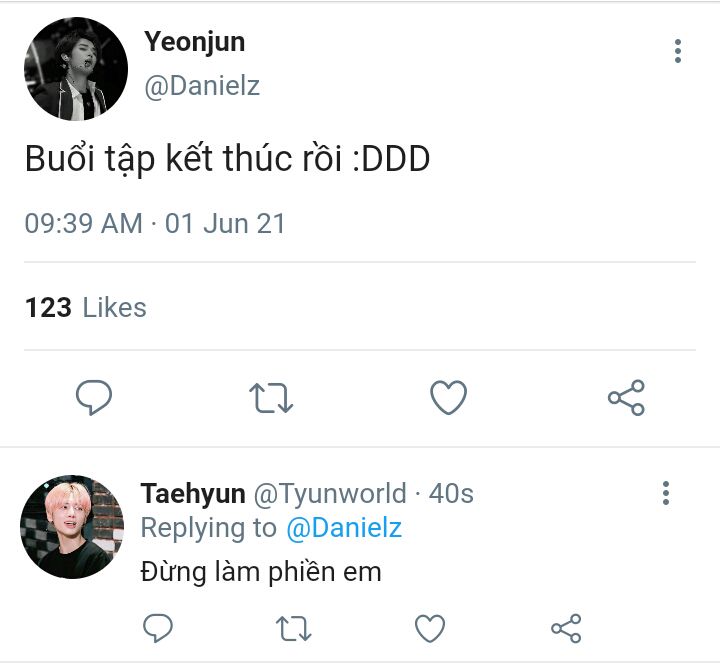The height and width of the screenshot is (664, 720).
Task: Retweet Yeonjun's main tweet
Action: (x=271, y=398)
